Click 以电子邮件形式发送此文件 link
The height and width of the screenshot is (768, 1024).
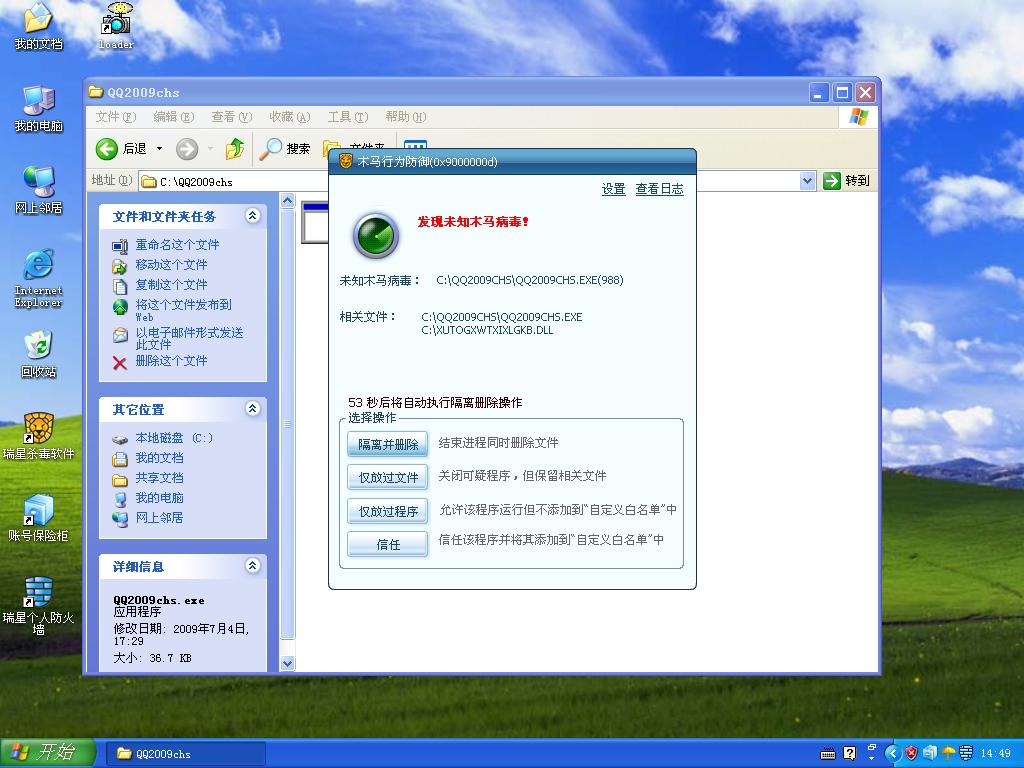(189, 338)
